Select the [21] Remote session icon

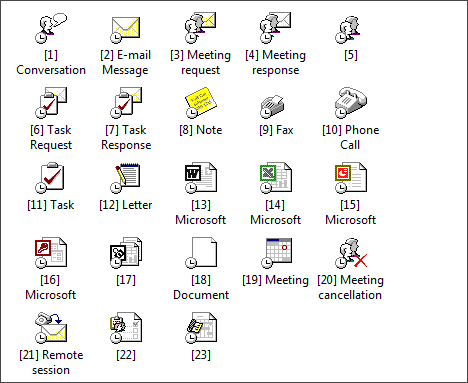[51, 328]
